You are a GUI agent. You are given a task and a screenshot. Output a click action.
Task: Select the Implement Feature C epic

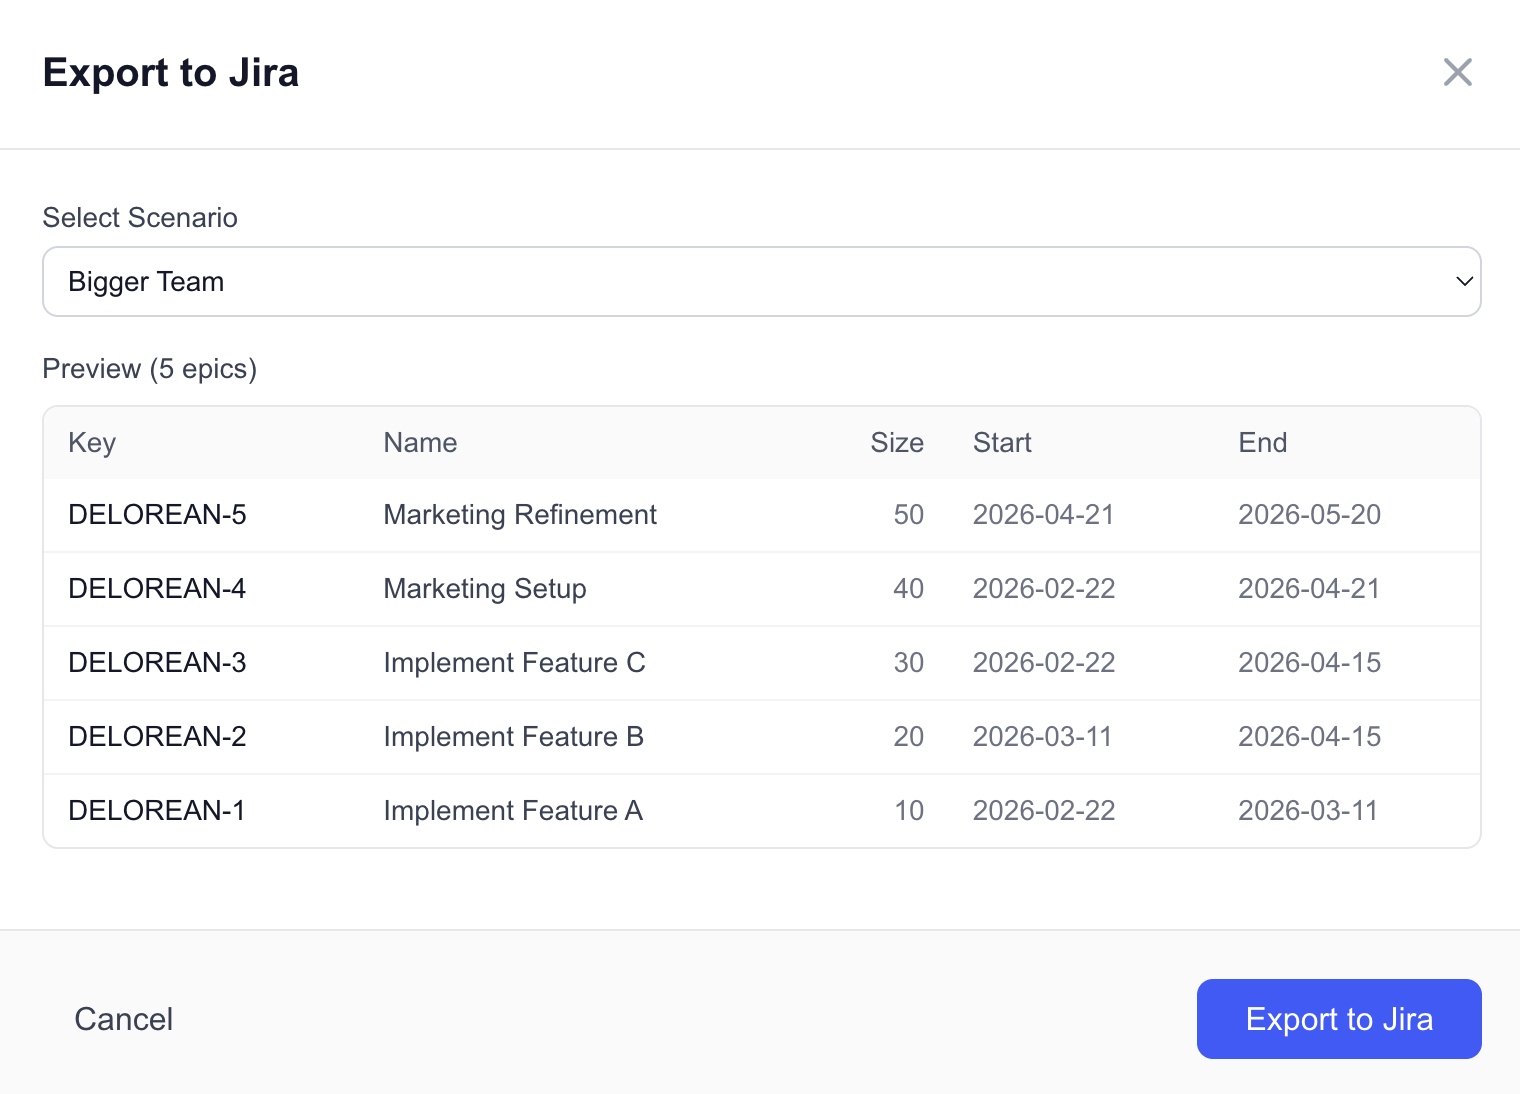tap(514, 663)
